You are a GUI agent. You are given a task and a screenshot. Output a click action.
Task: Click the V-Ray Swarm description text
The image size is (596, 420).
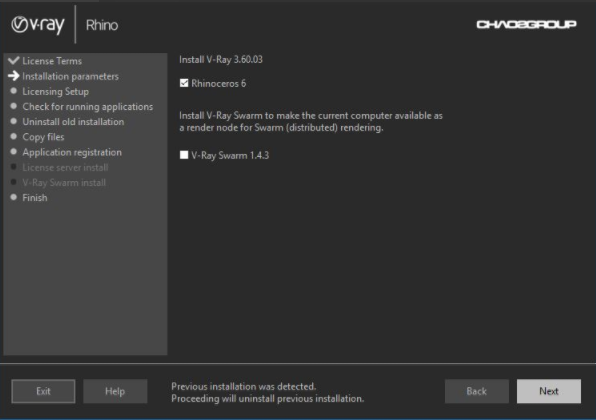(x=311, y=122)
